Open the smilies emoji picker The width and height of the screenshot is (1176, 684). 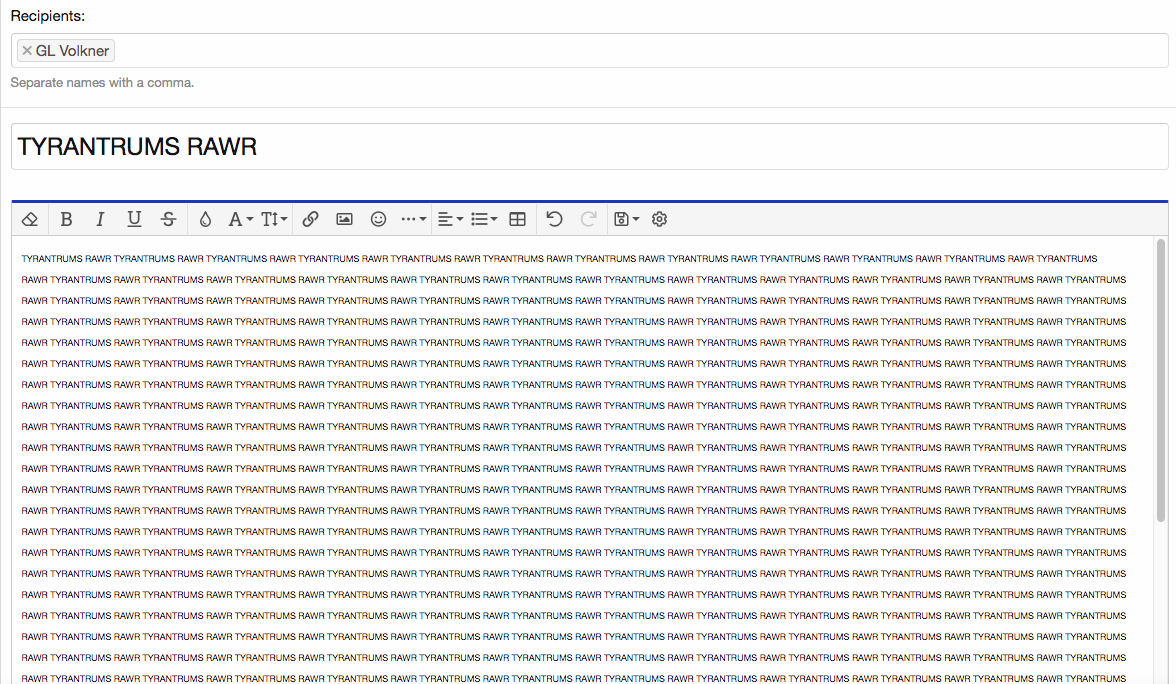379,219
